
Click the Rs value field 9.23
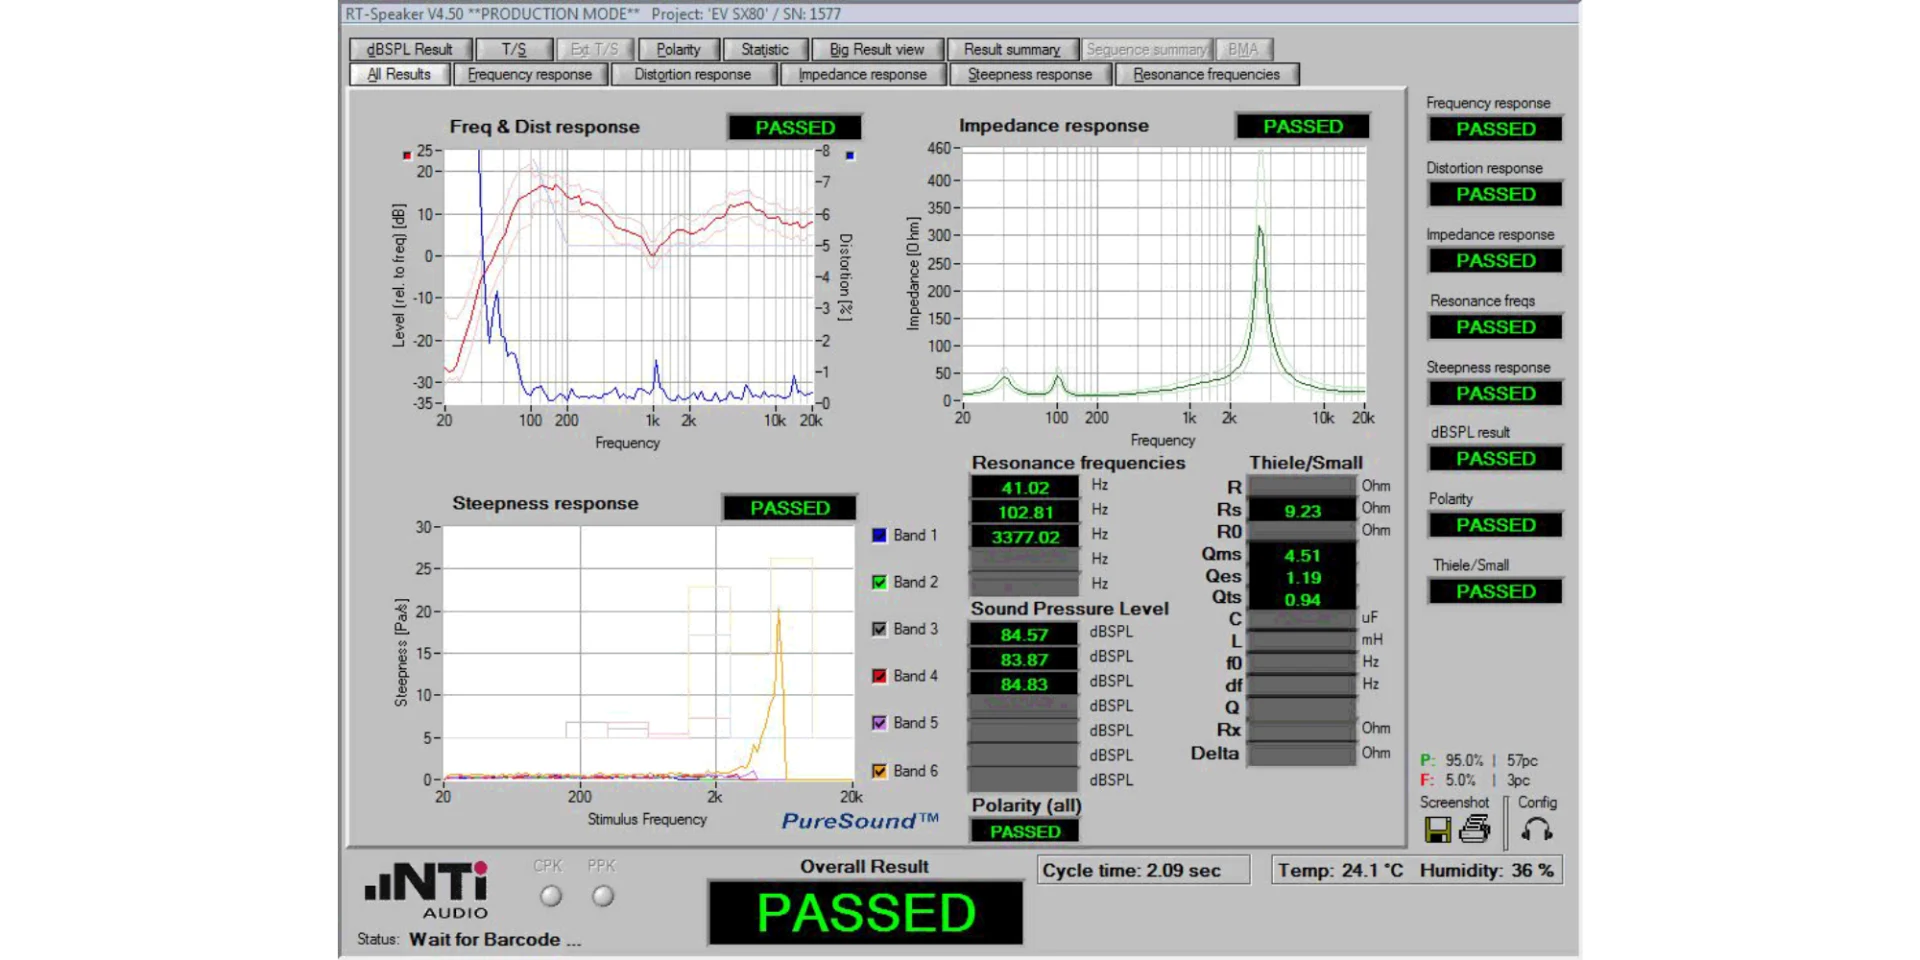(x=1302, y=511)
